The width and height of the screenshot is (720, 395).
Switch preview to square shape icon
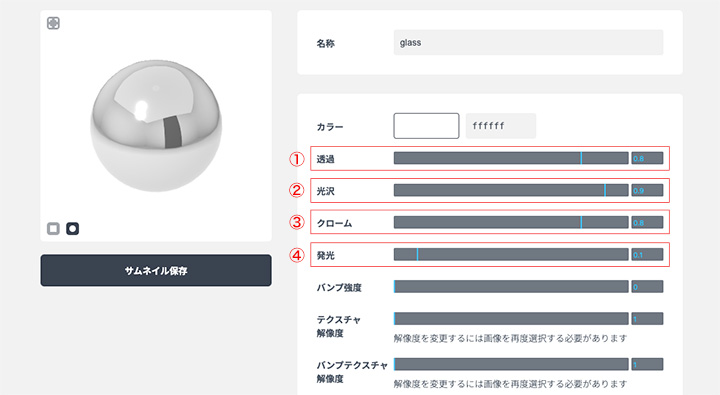pyautogui.click(x=53, y=228)
